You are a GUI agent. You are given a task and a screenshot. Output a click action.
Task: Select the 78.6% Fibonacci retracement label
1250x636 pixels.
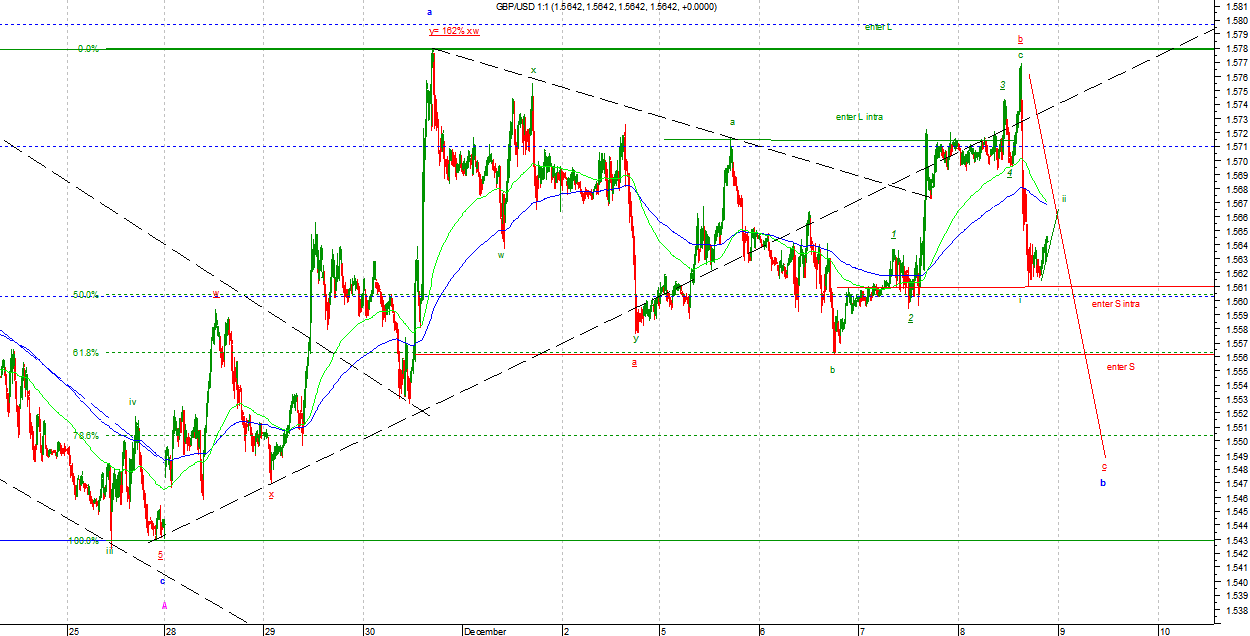(x=85, y=436)
